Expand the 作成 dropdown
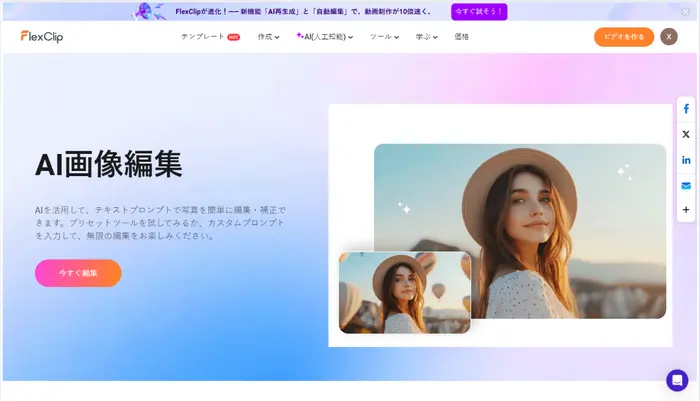The image size is (700, 401). tap(268, 37)
